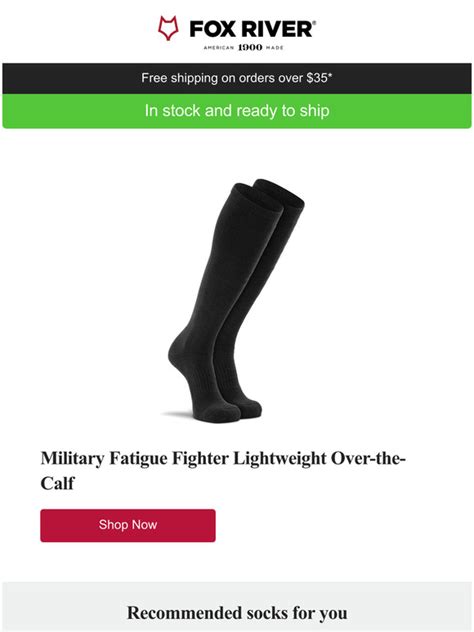Click the word "AMERICAN" under the logo
Image resolution: width=474 pixels, height=632 pixels.
(x=219, y=48)
